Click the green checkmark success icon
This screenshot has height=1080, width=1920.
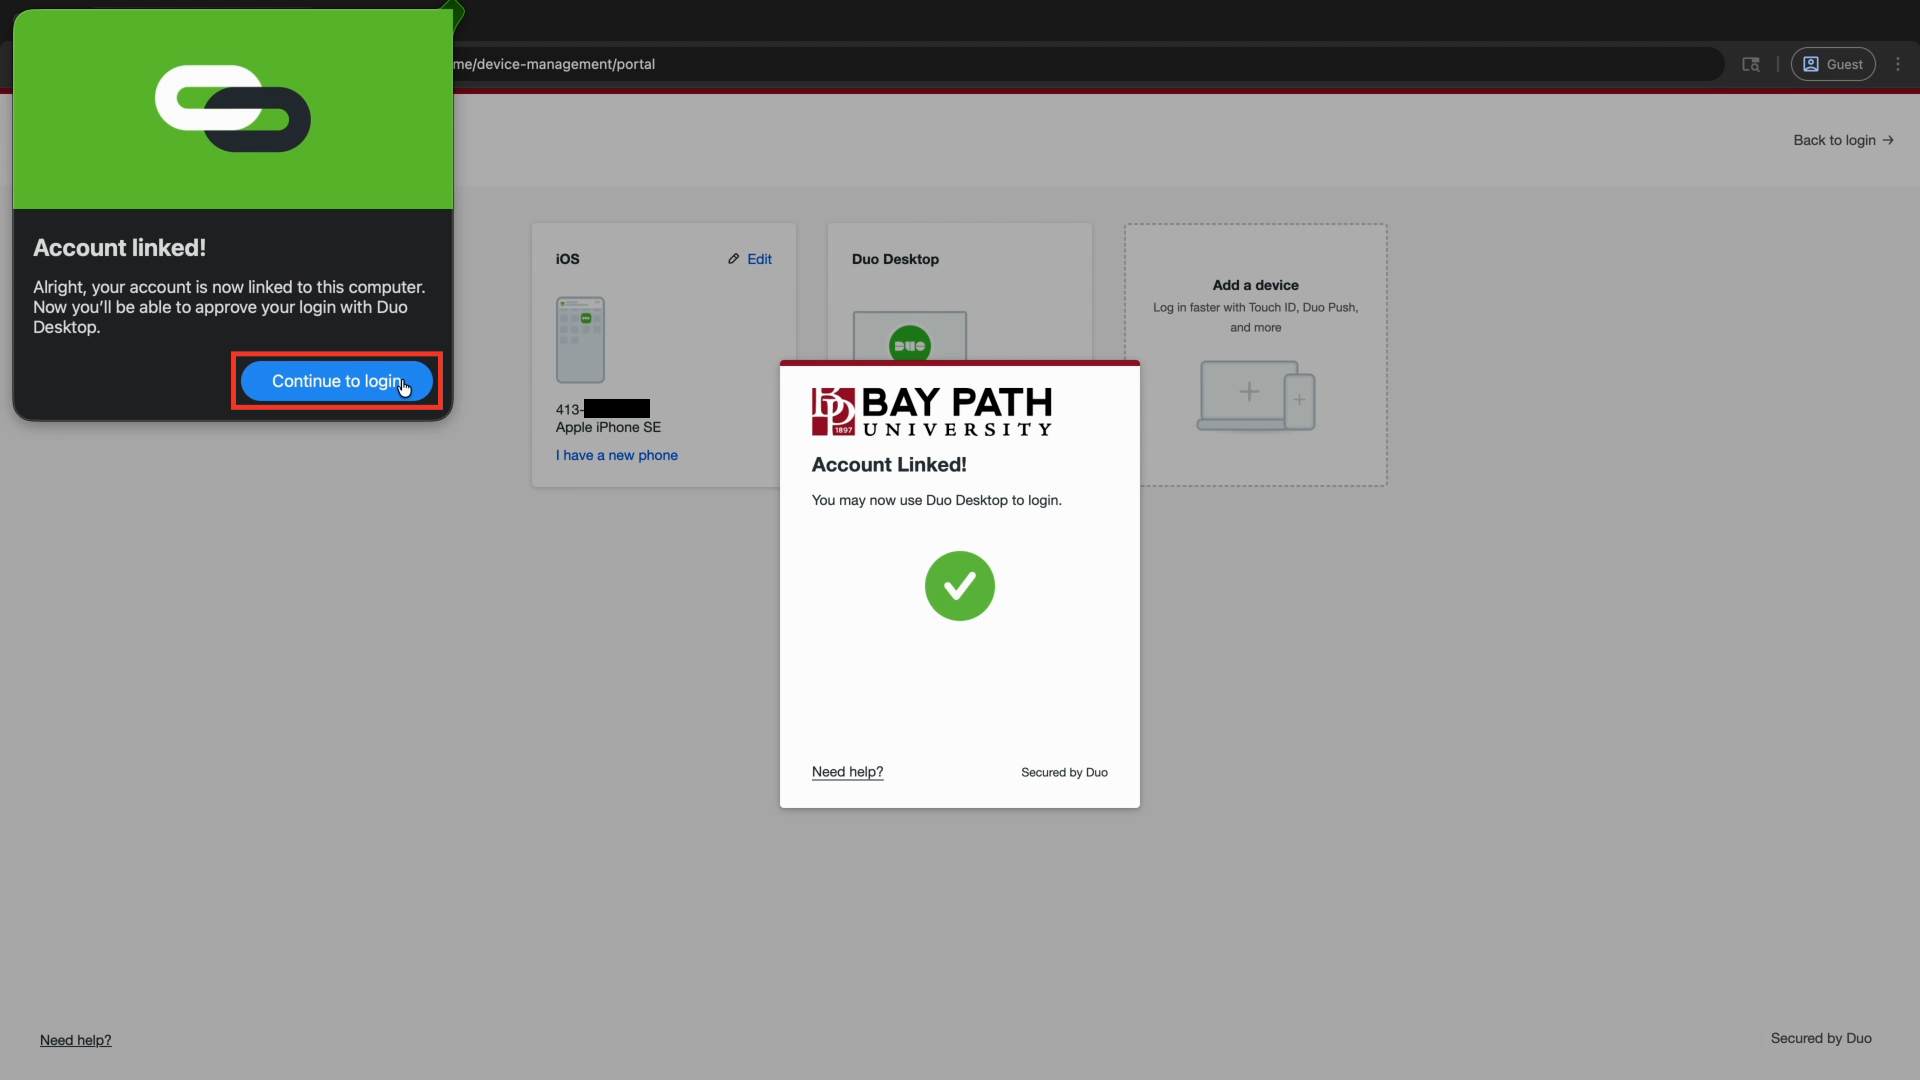(960, 586)
